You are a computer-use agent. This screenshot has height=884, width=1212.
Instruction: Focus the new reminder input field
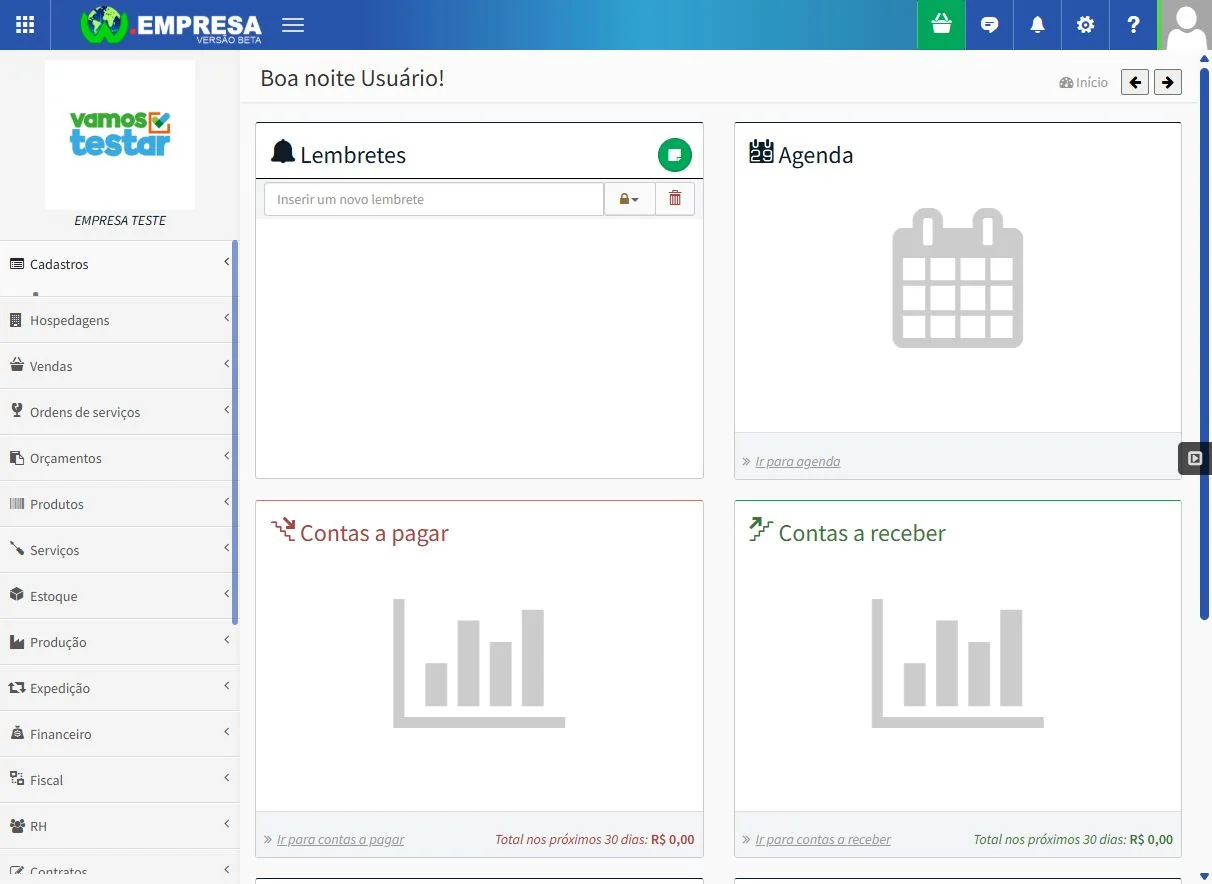tap(434, 199)
